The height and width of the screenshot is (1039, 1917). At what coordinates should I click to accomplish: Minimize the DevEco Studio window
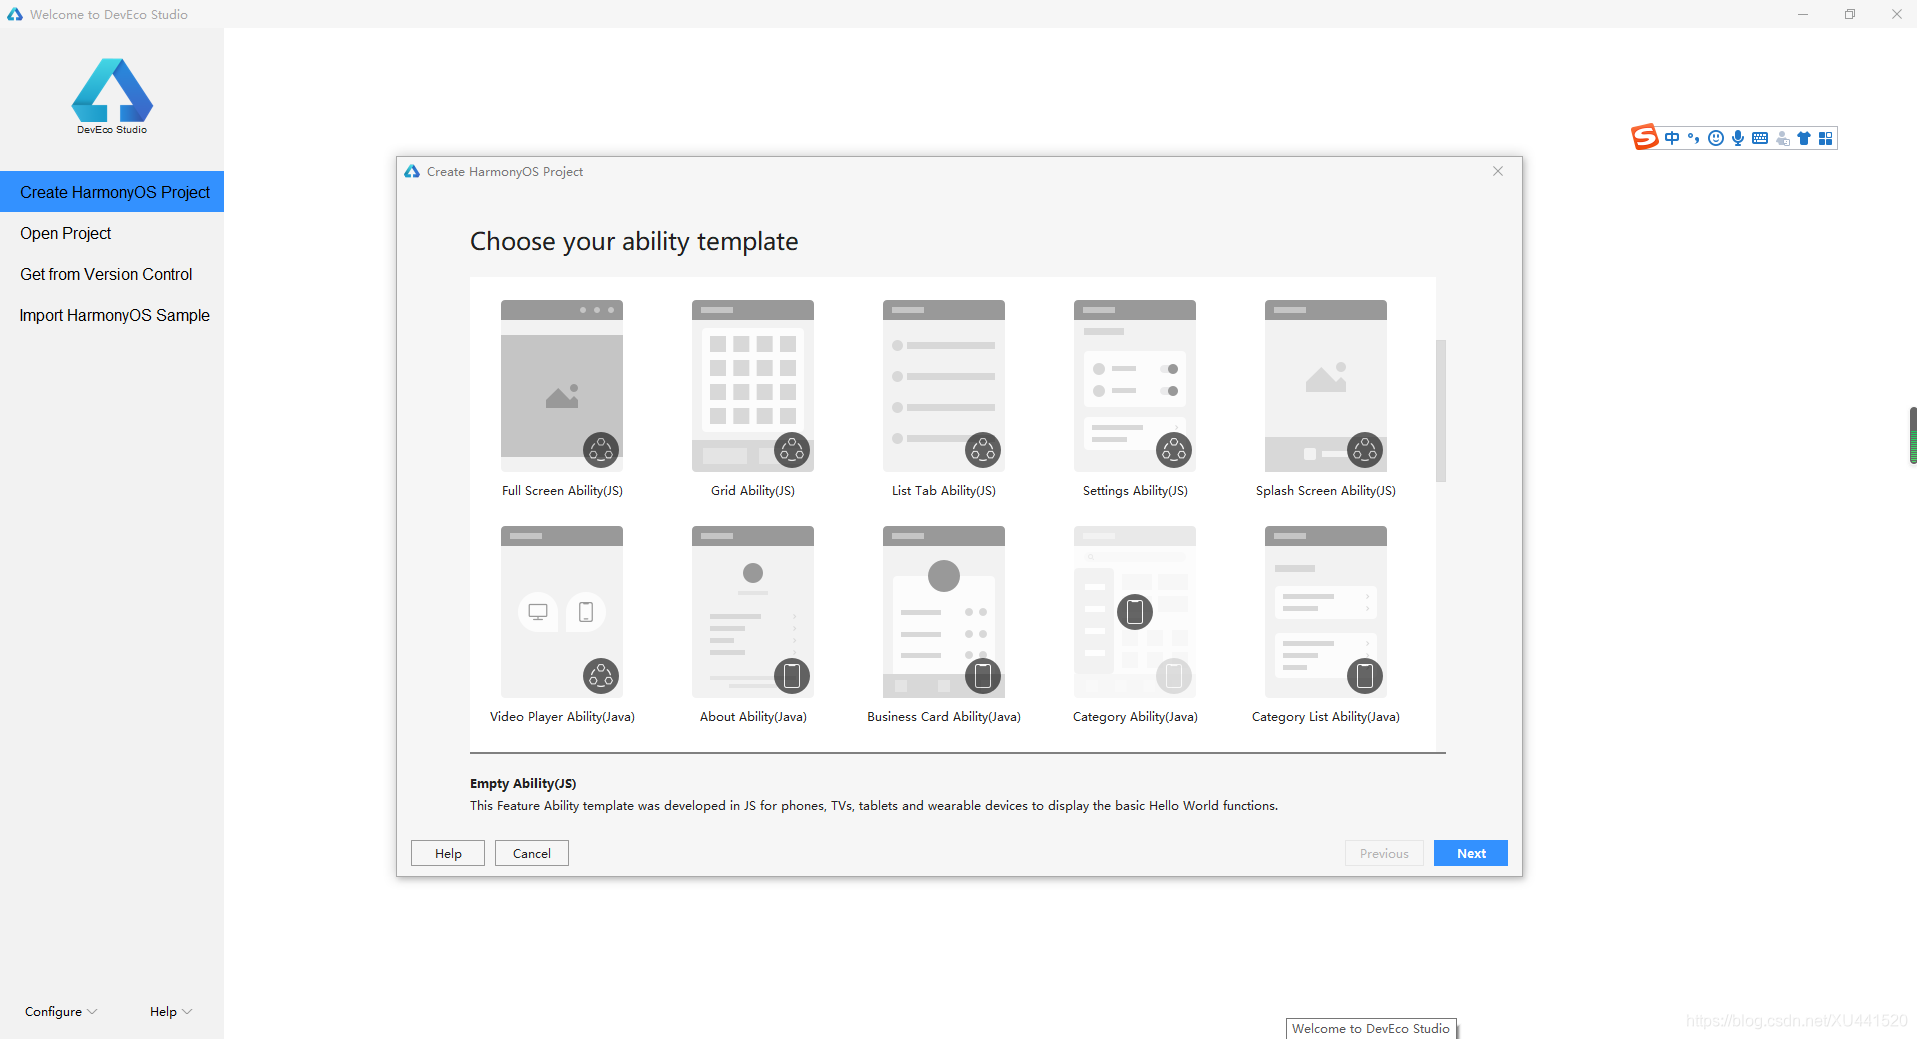pos(1803,14)
